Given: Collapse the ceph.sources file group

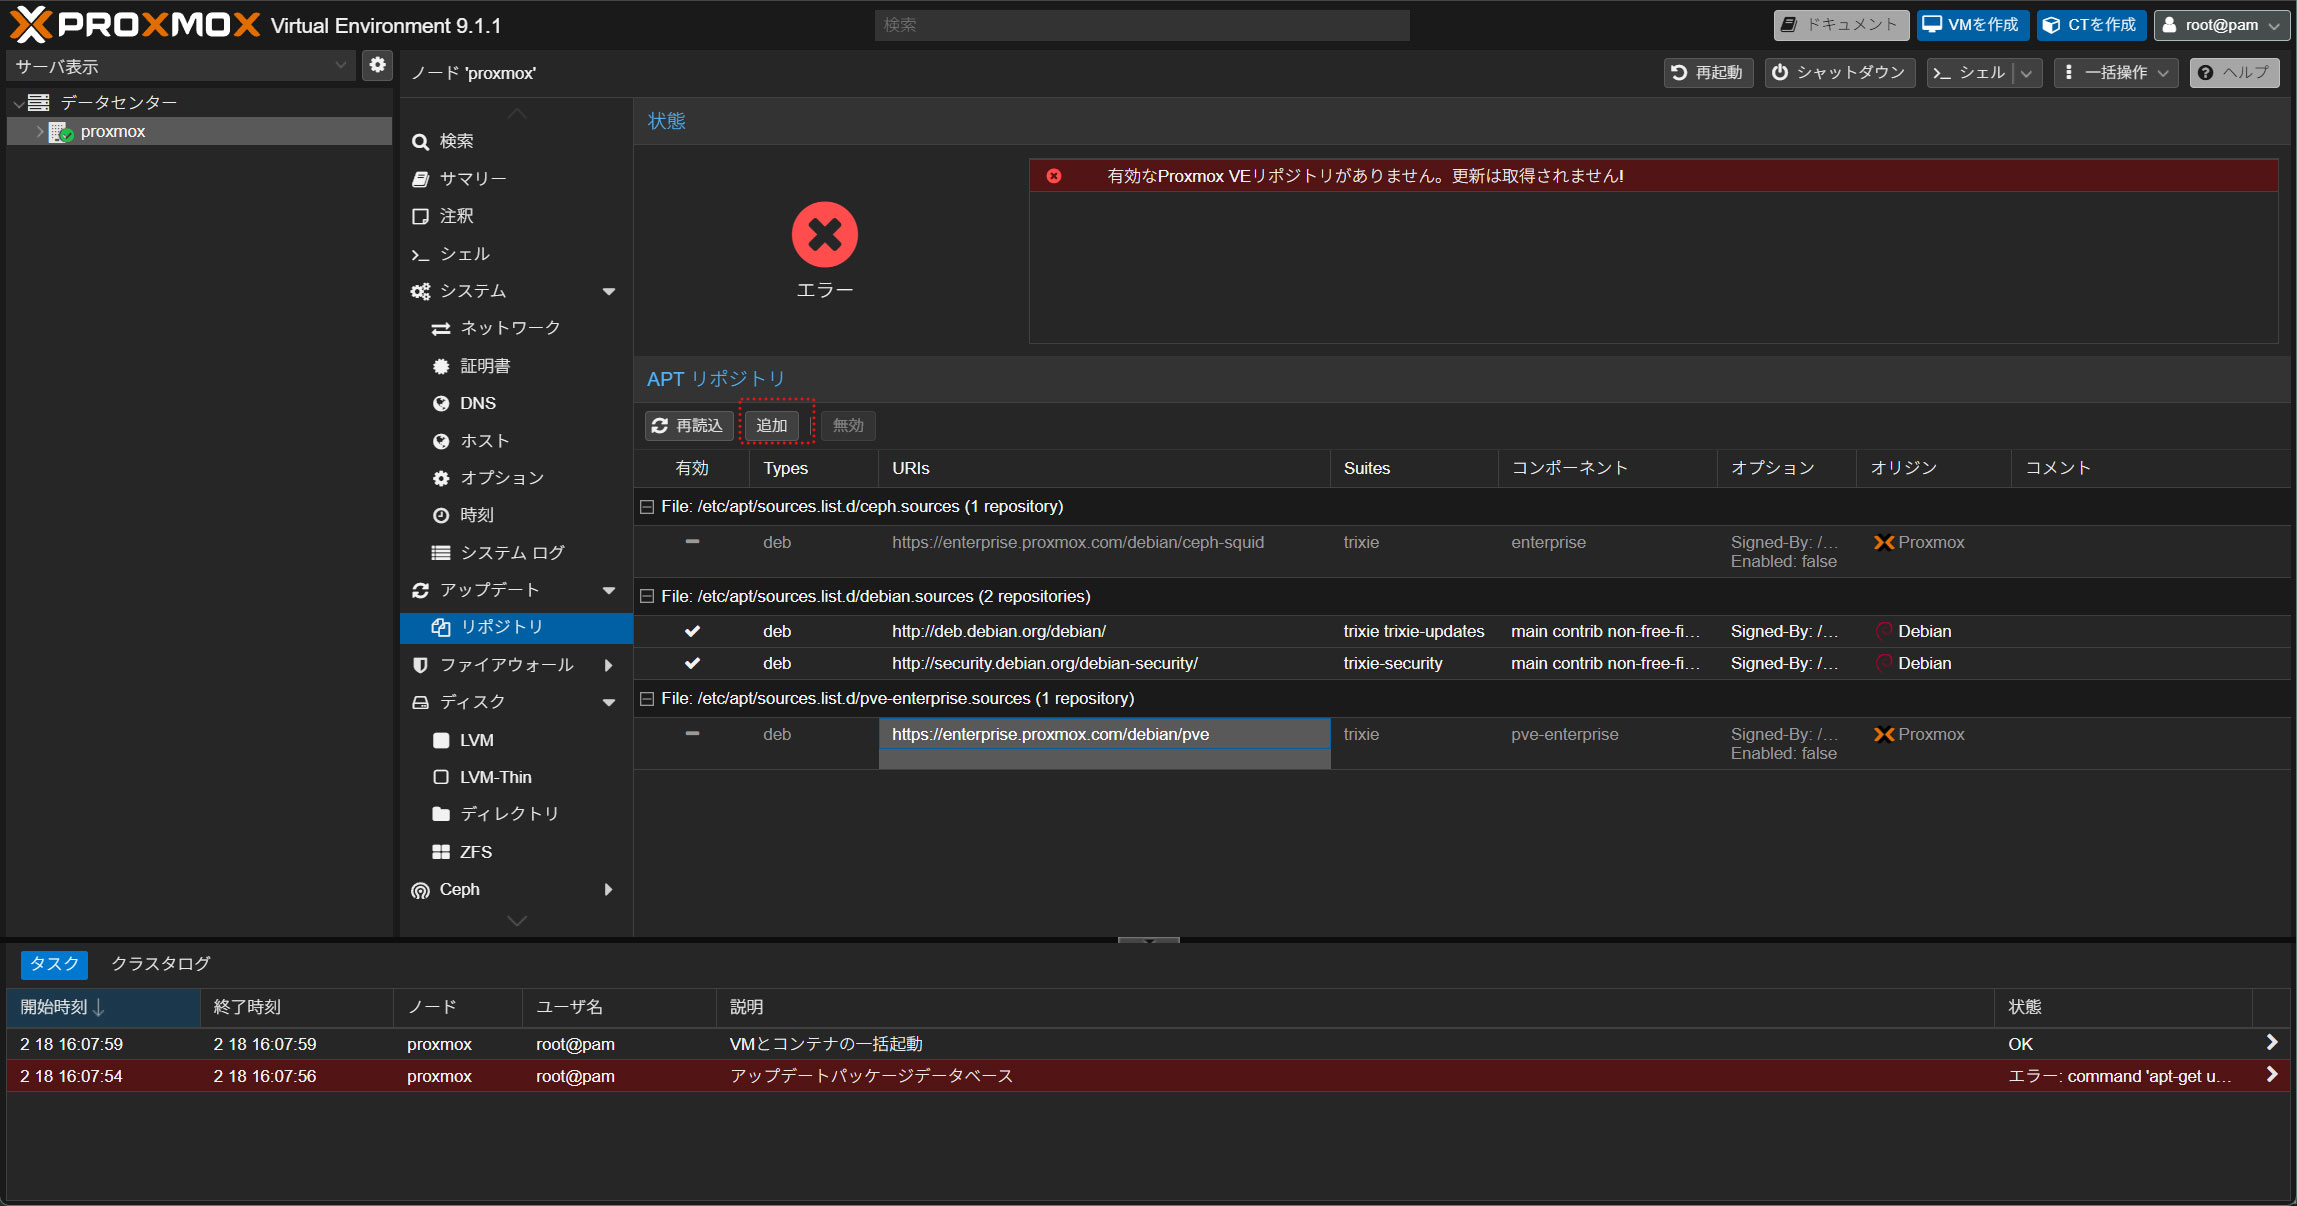Looking at the screenshot, I should [647, 507].
